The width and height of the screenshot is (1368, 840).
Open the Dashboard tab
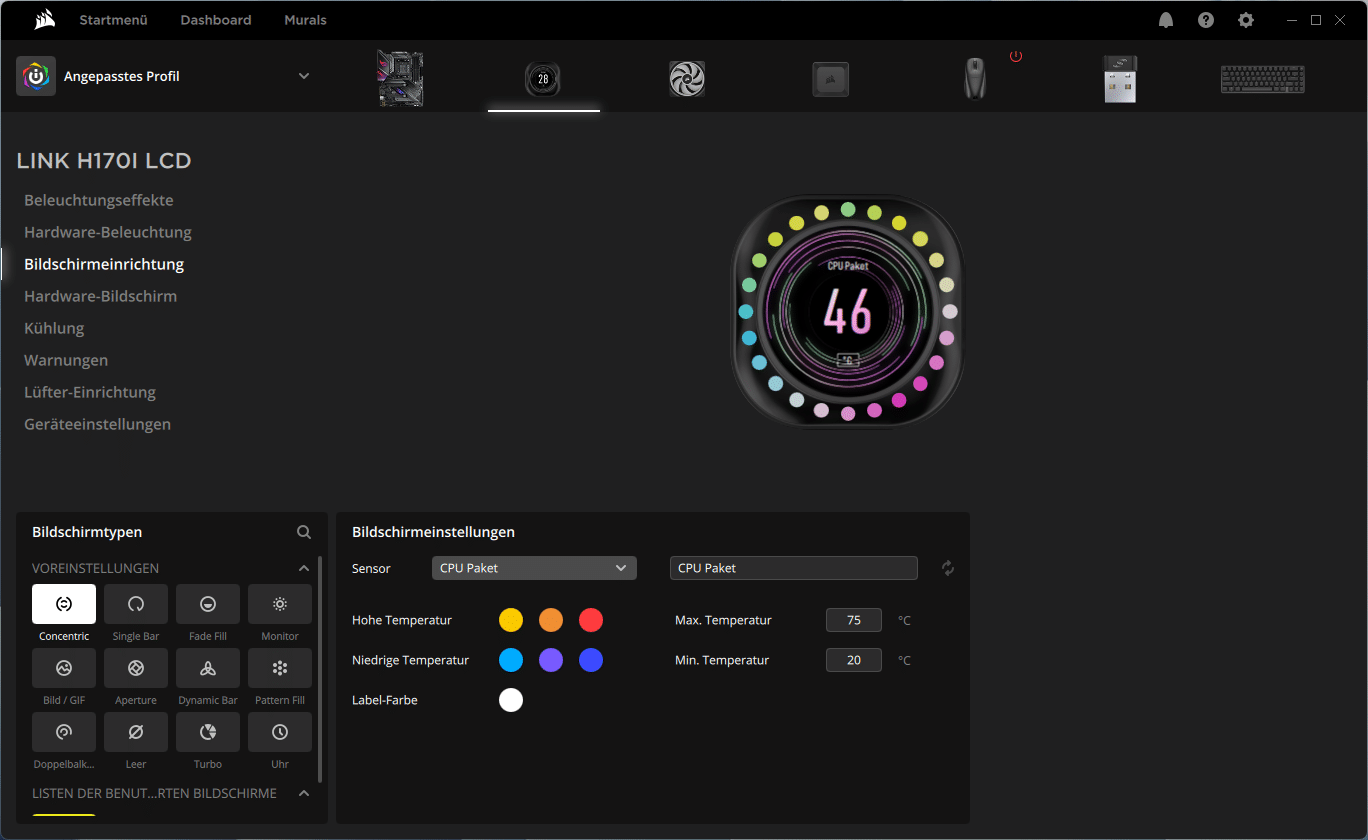[x=216, y=20]
